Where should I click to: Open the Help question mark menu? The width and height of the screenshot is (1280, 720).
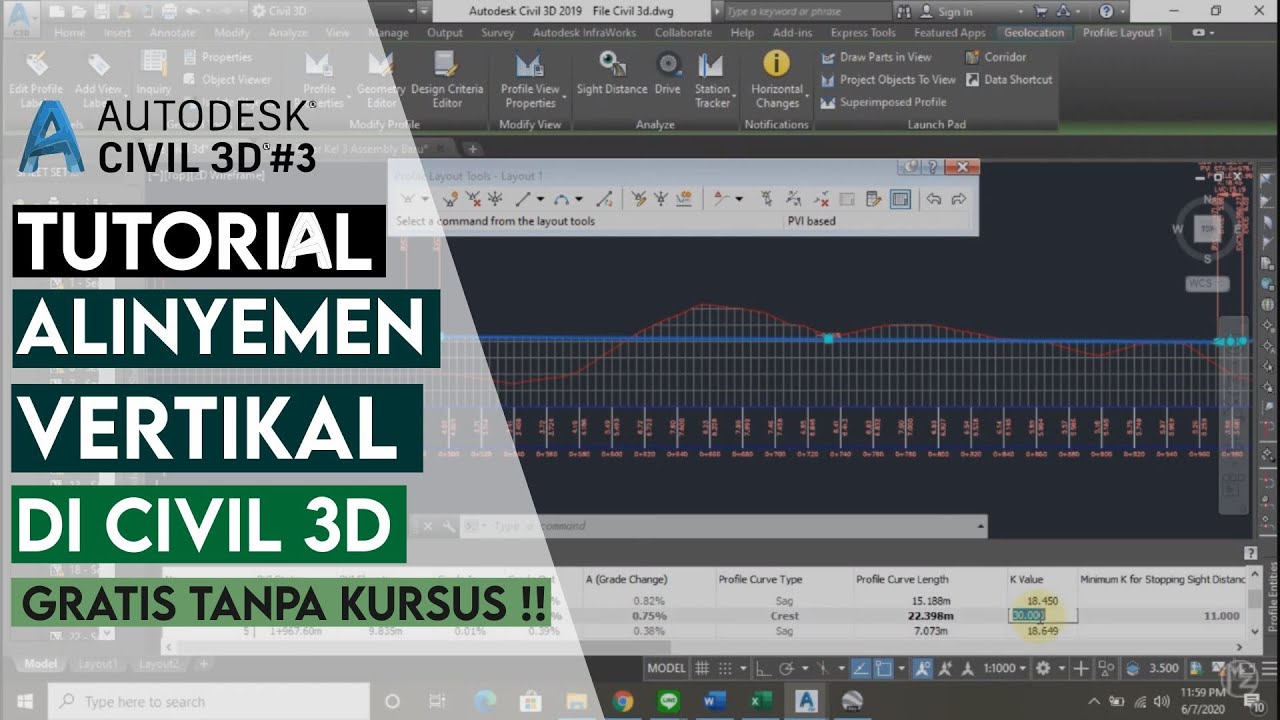click(1106, 11)
